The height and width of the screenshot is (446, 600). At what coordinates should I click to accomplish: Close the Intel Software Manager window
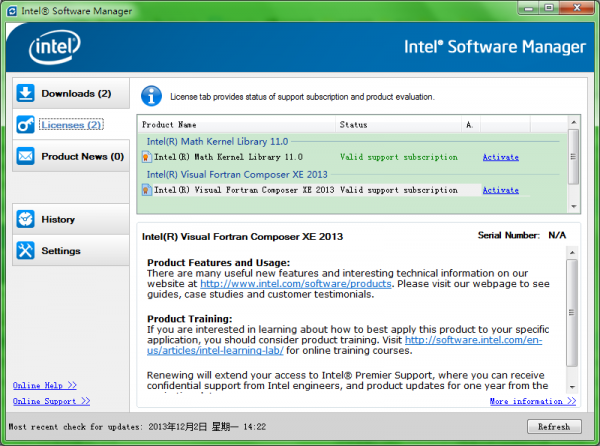(577, 8)
